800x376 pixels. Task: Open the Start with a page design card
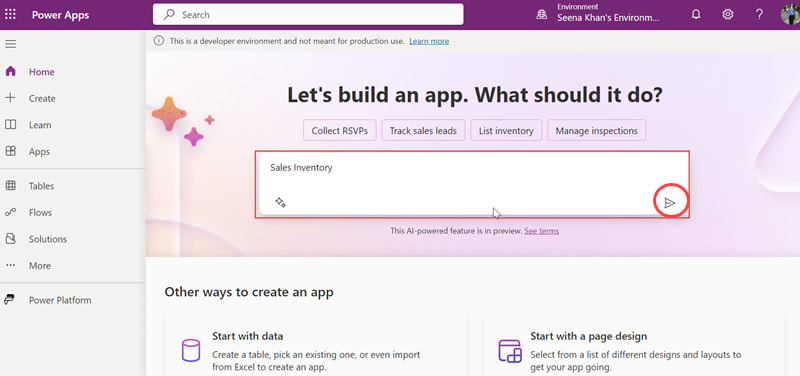coord(634,345)
